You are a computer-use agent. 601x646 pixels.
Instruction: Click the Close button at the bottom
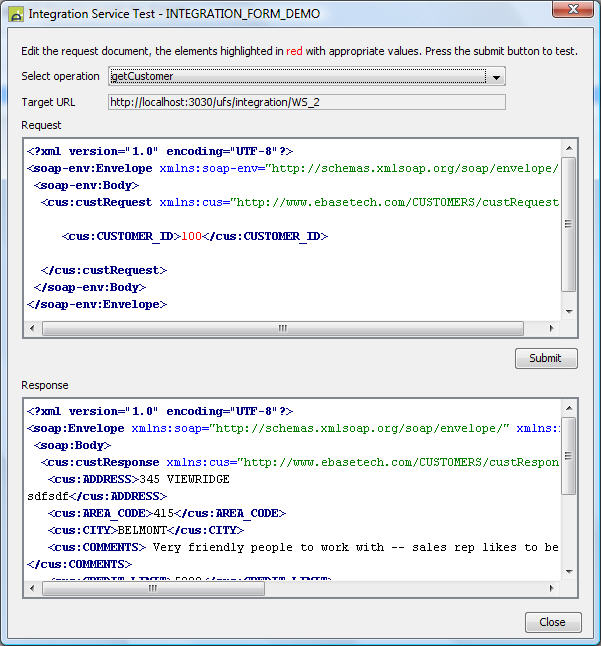point(552,622)
